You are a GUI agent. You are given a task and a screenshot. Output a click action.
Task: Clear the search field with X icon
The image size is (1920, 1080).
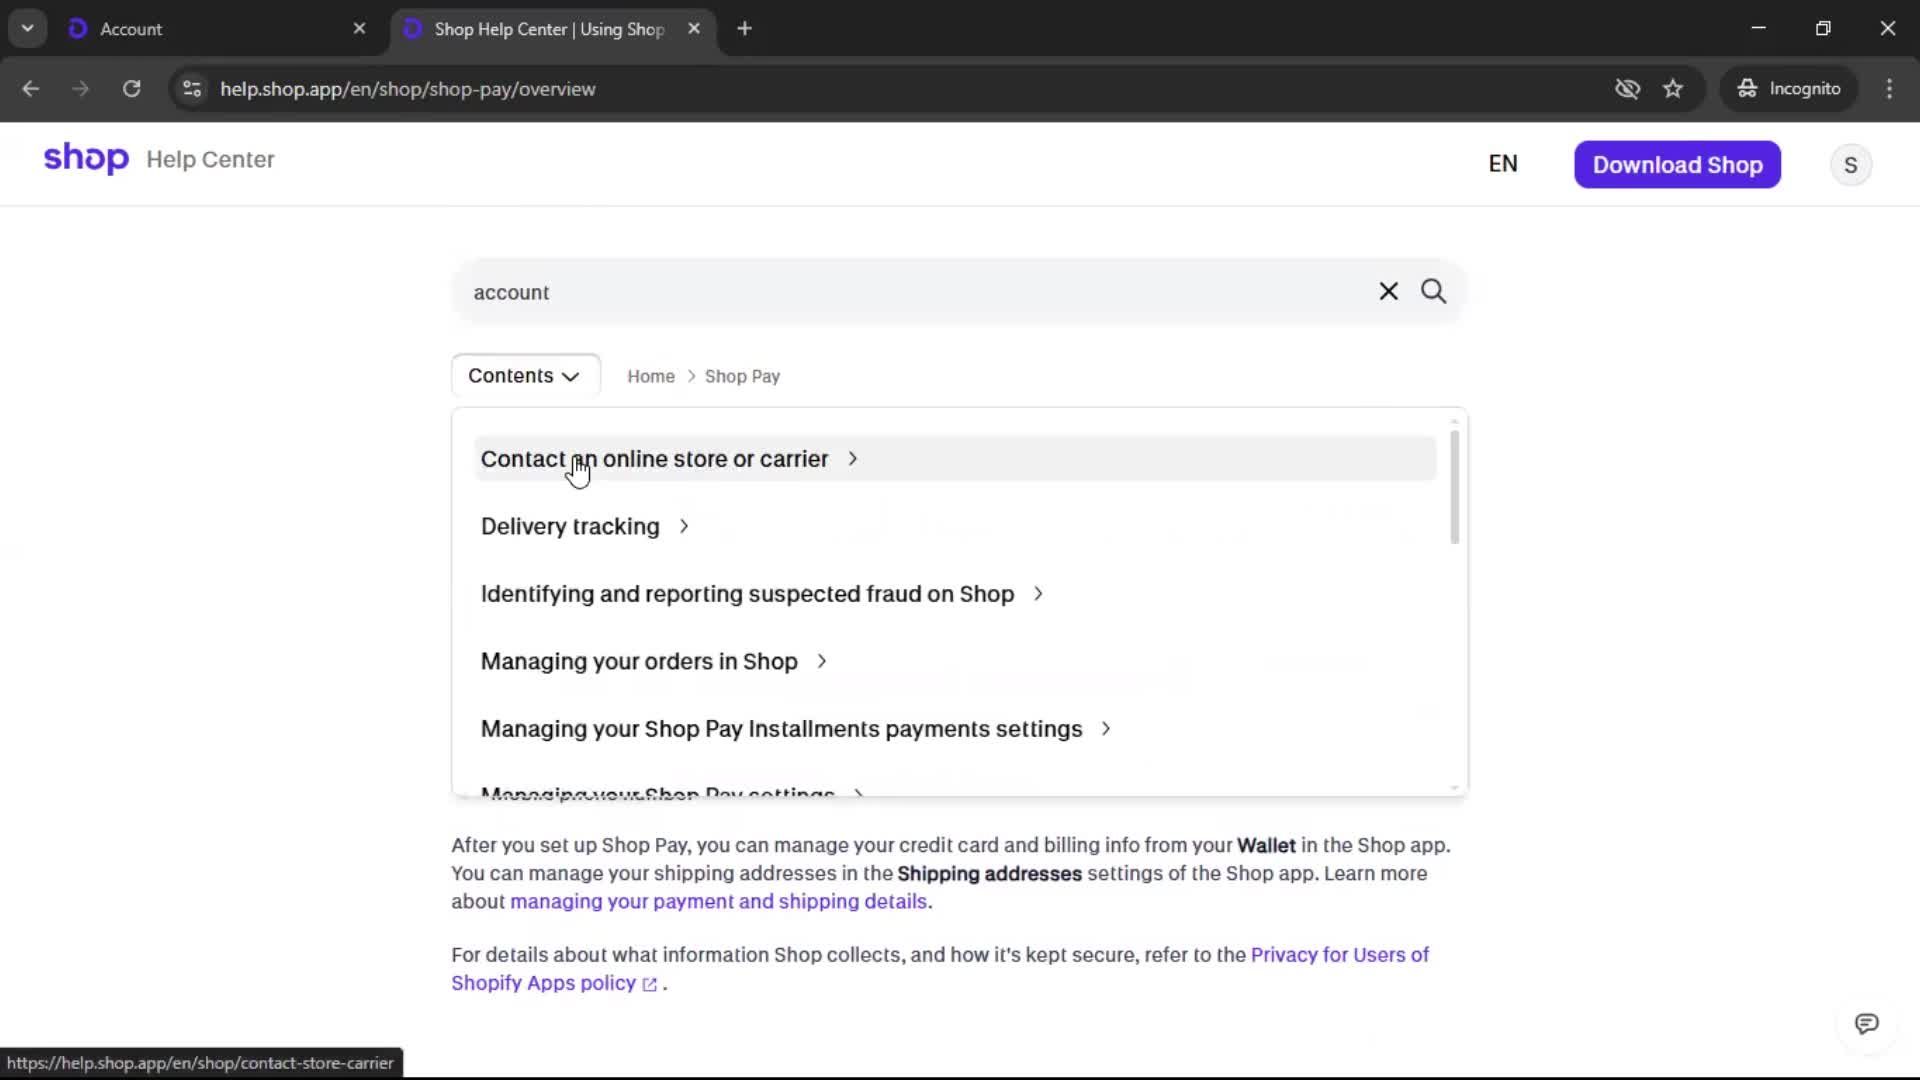click(x=1388, y=291)
